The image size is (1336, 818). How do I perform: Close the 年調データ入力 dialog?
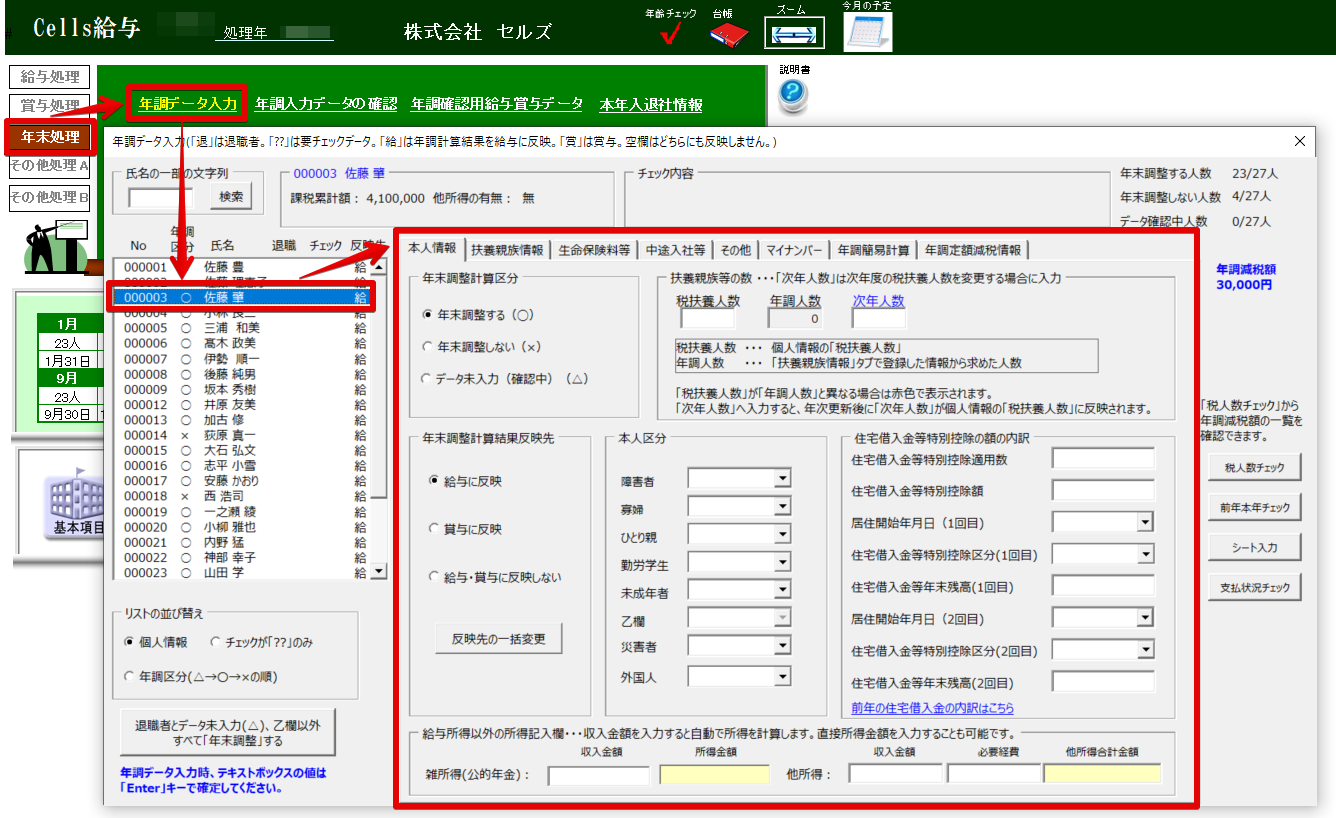1300,141
